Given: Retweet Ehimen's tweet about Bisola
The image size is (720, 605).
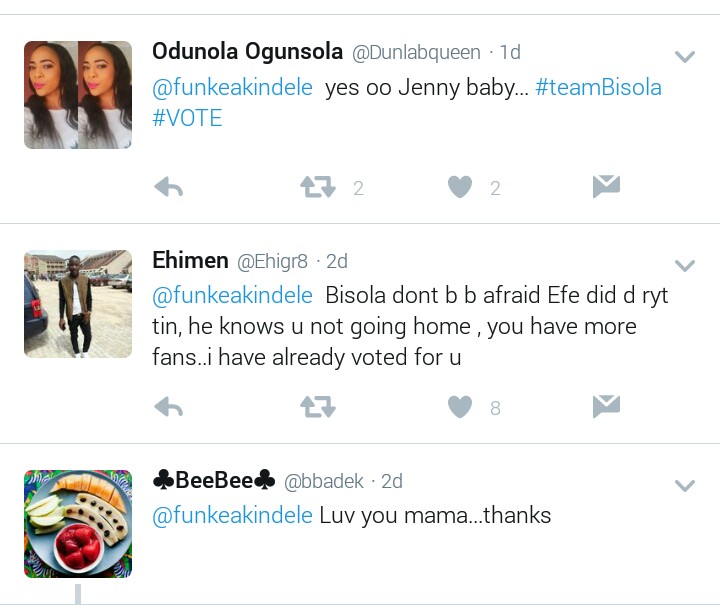Looking at the screenshot, I should click(318, 407).
